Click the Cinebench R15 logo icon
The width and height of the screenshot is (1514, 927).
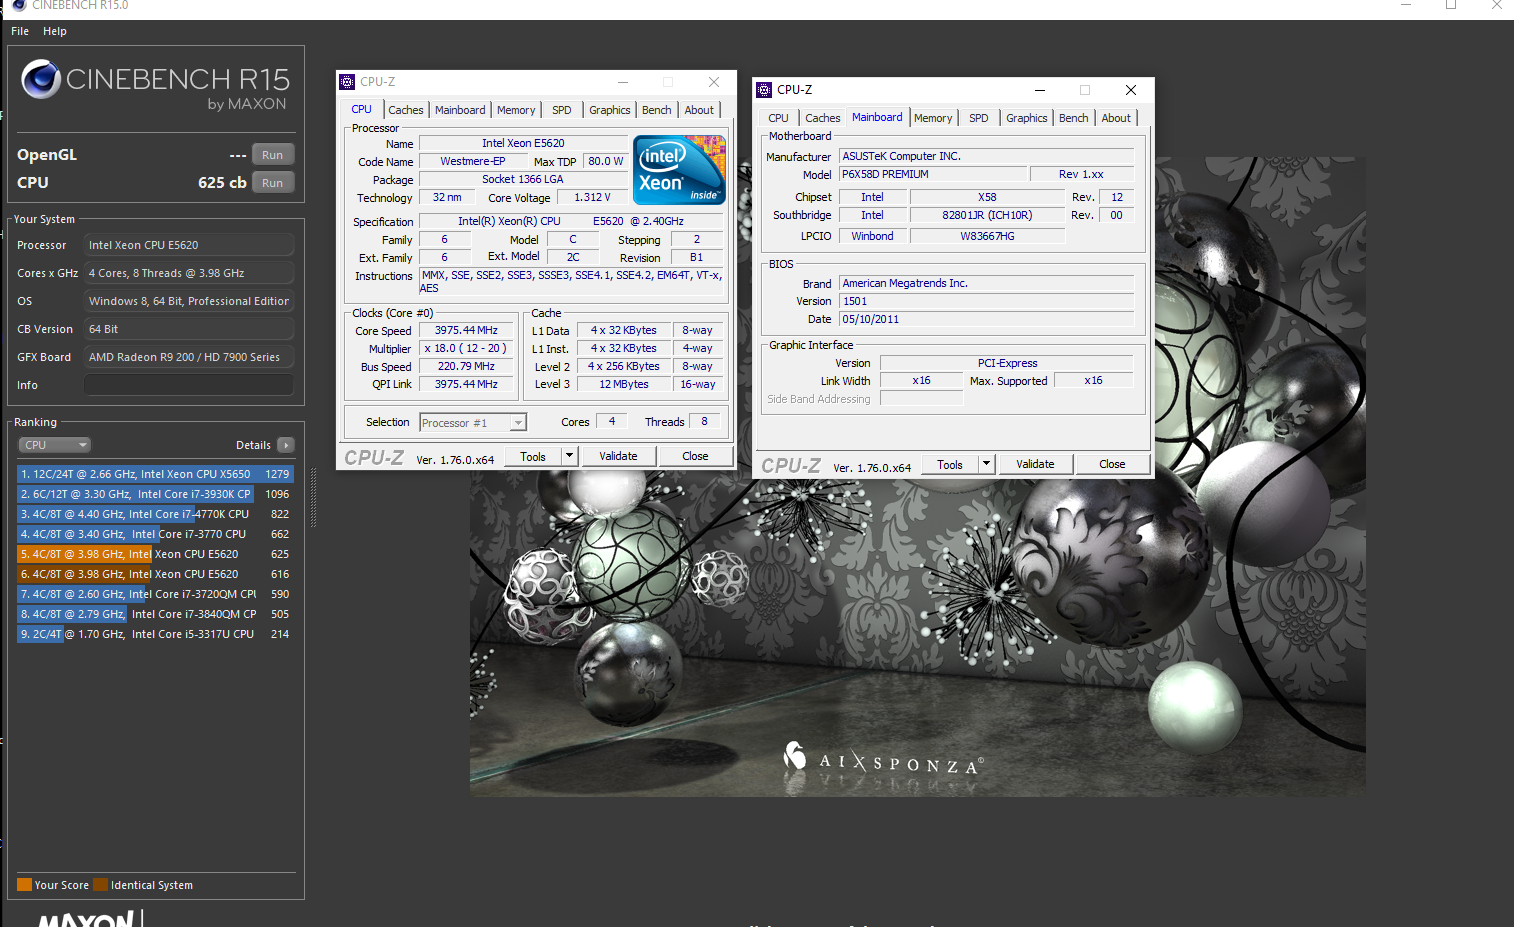pos(41,79)
